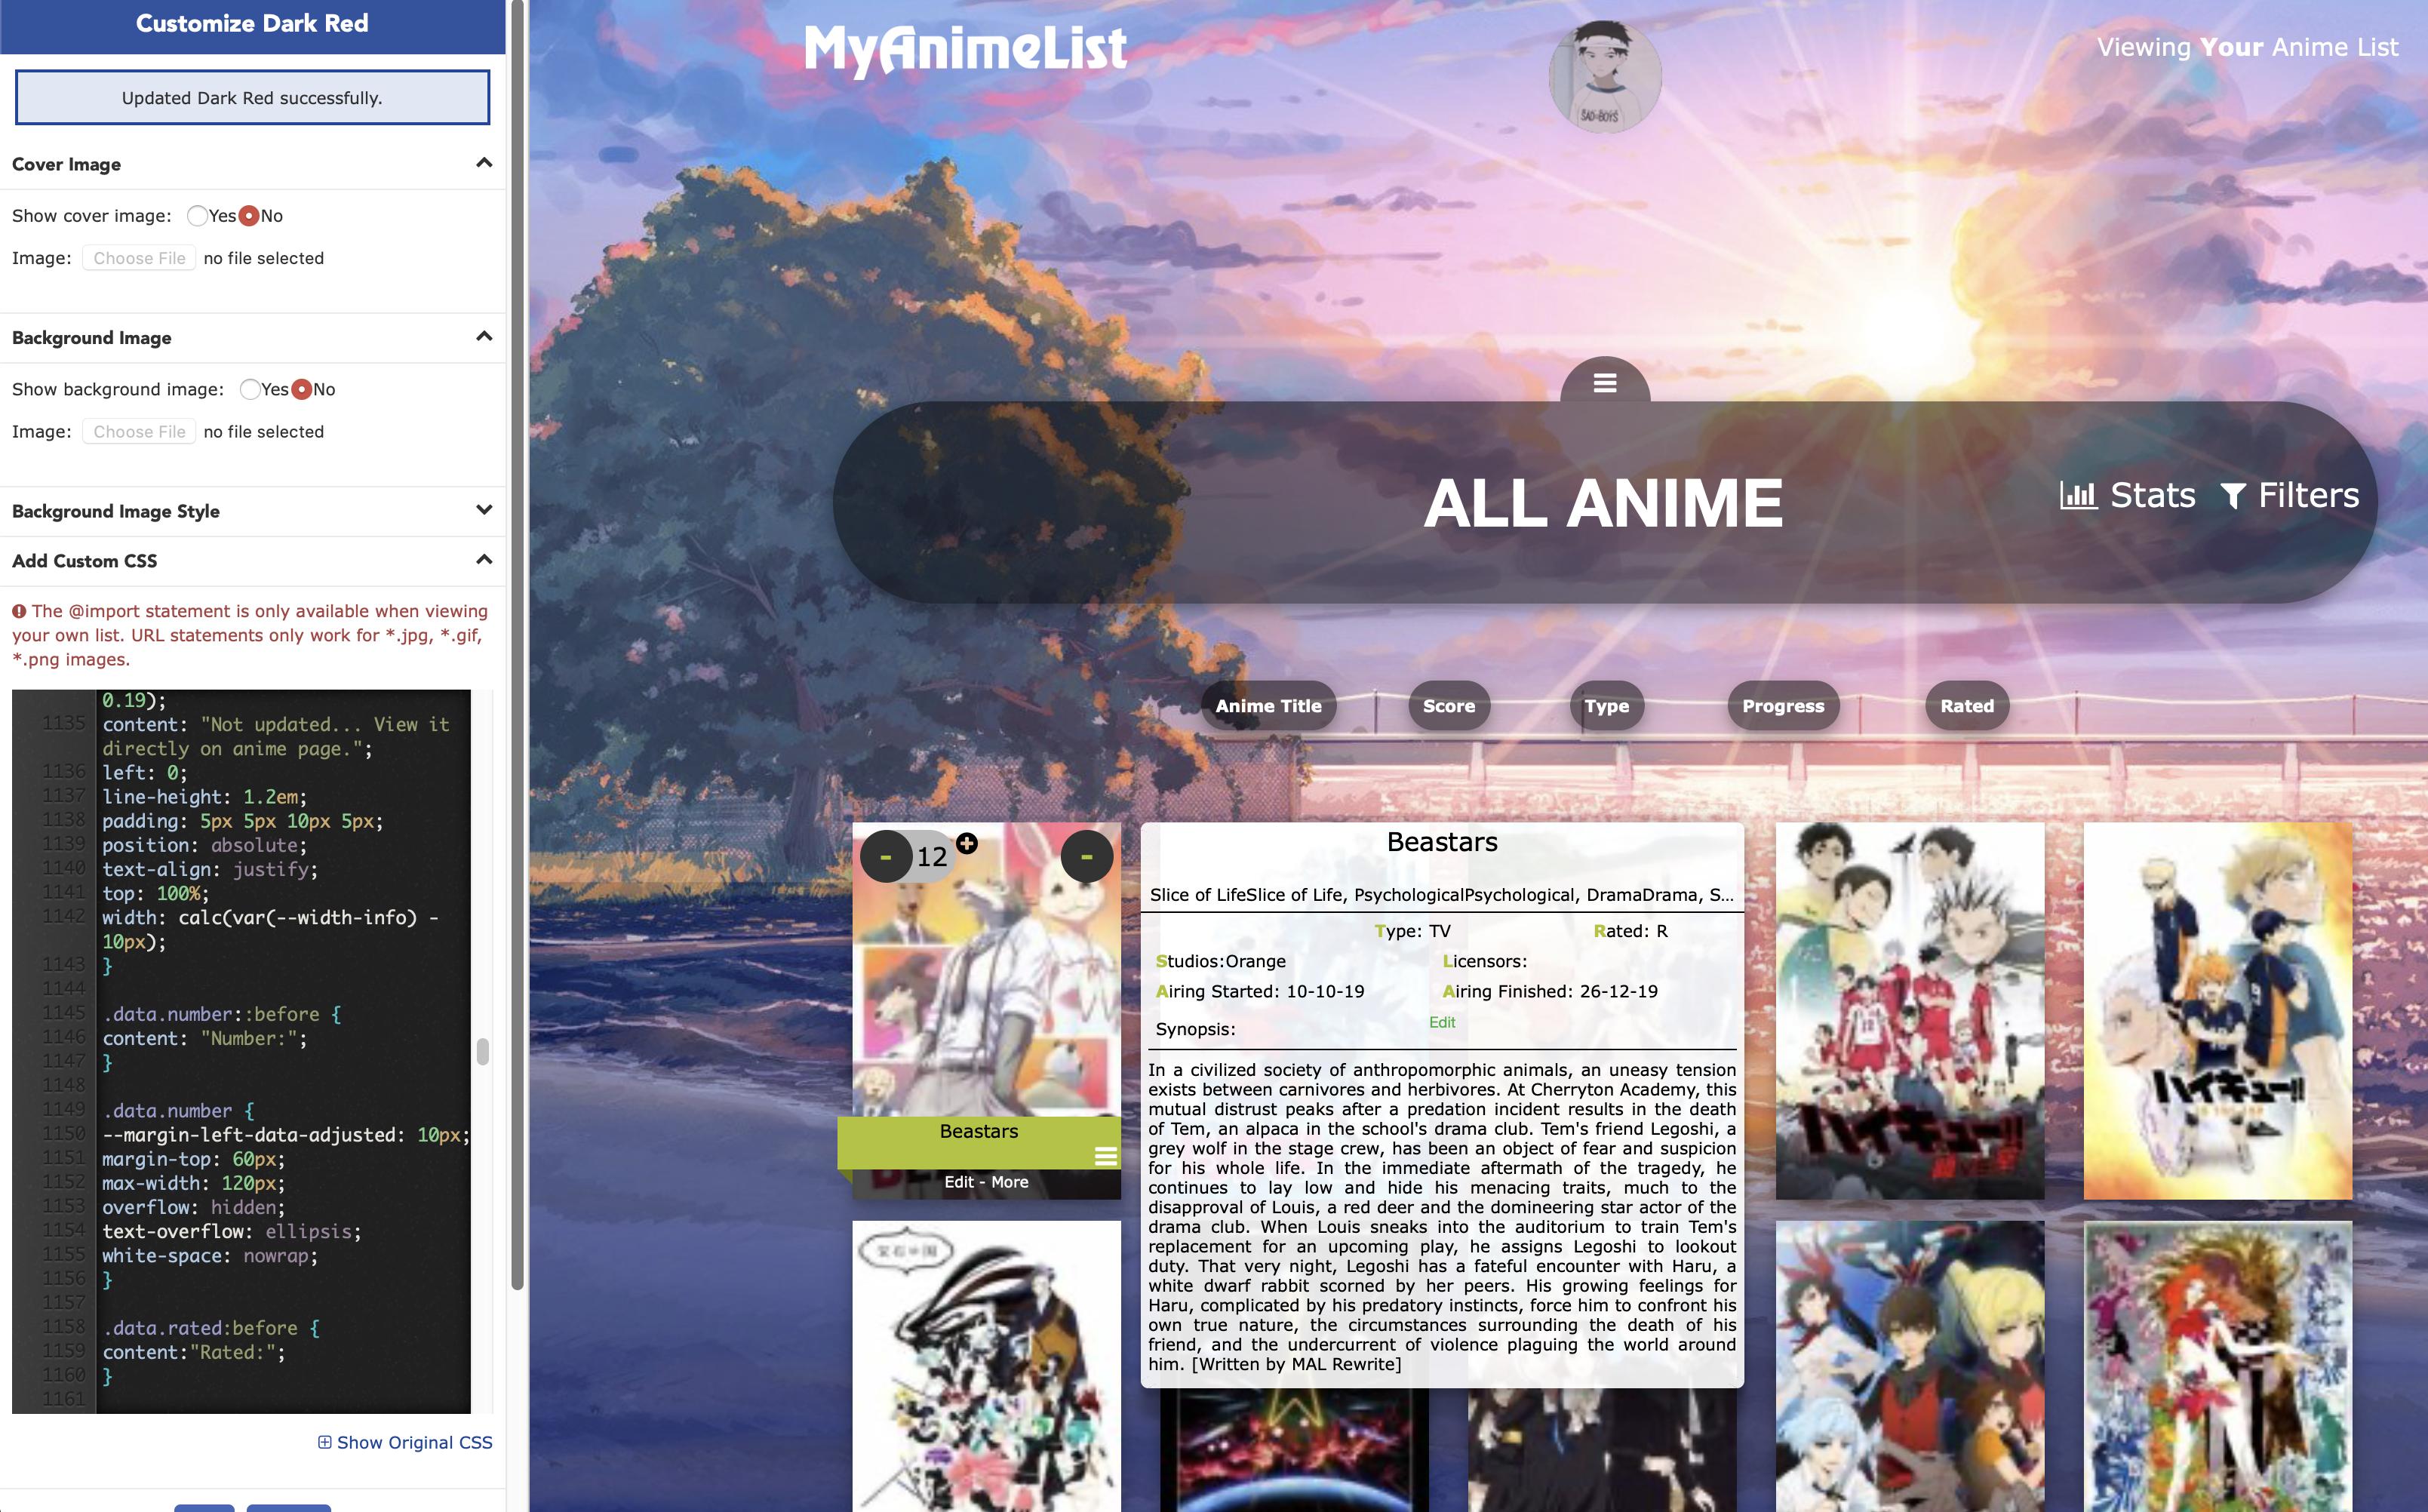This screenshot has height=1512, width=2428.
Task: Click the green Edit link near Synopsis
Action: click(1442, 1022)
